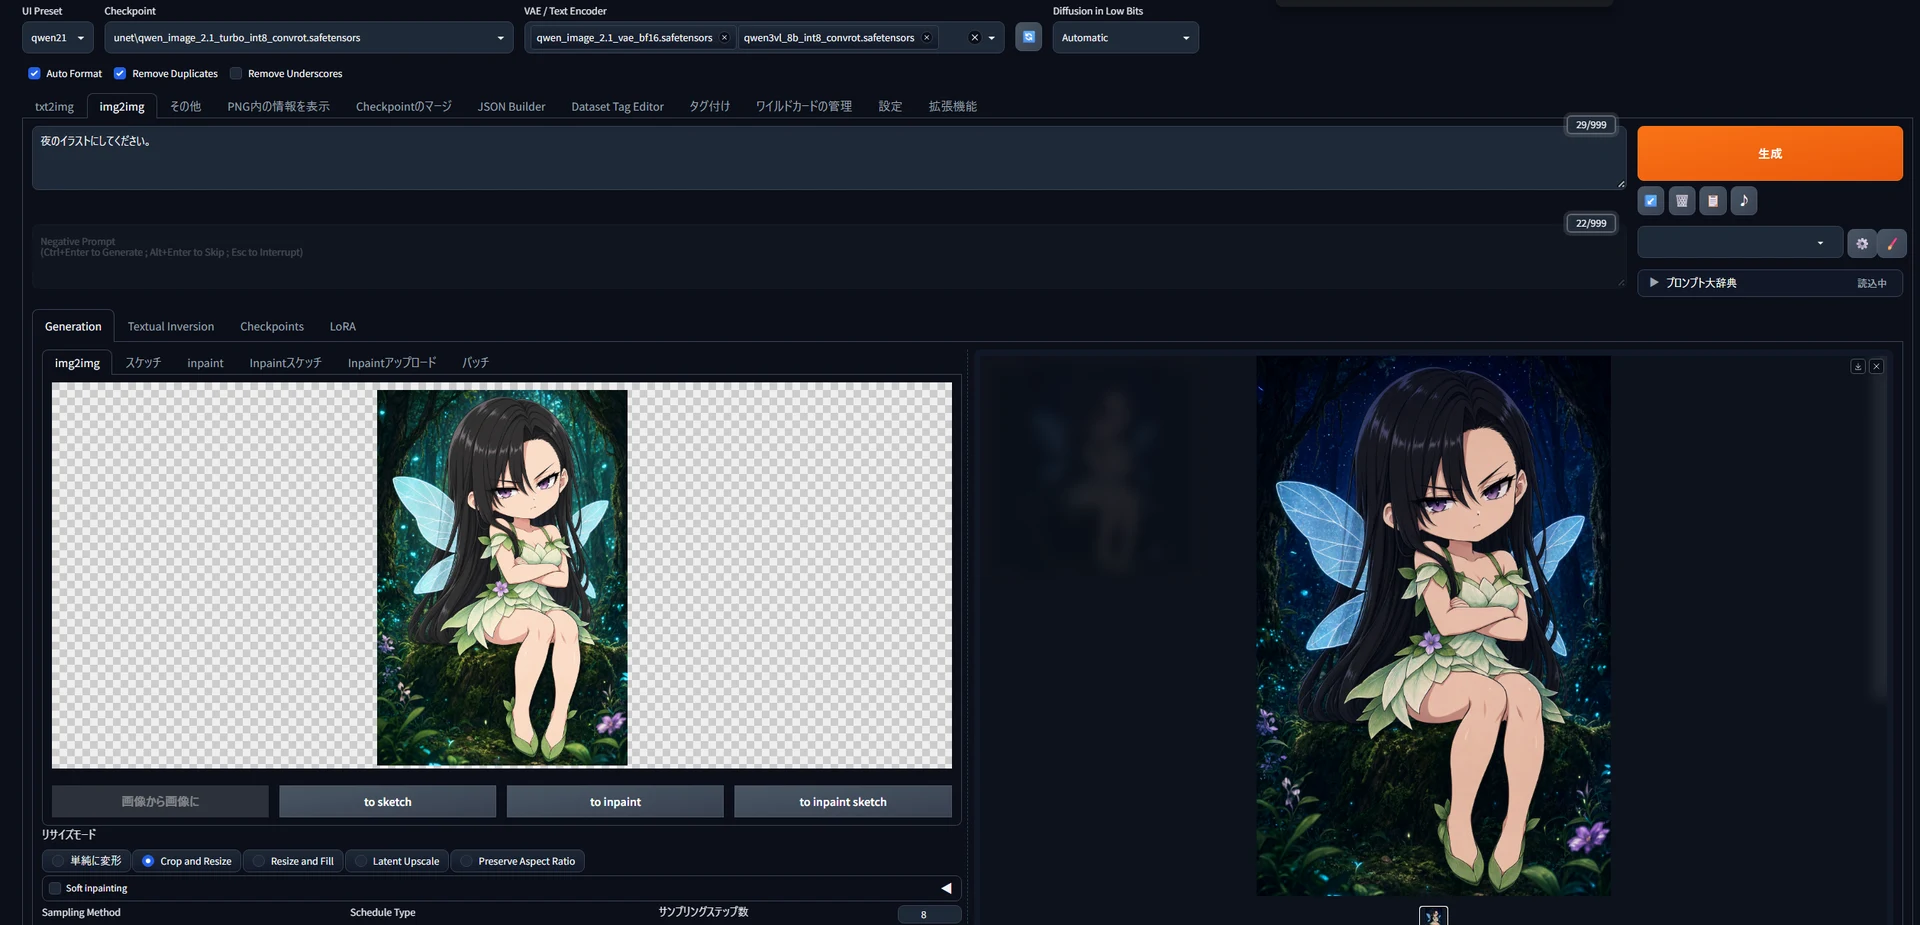Click the to inpaint sketch button

click(843, 801)
